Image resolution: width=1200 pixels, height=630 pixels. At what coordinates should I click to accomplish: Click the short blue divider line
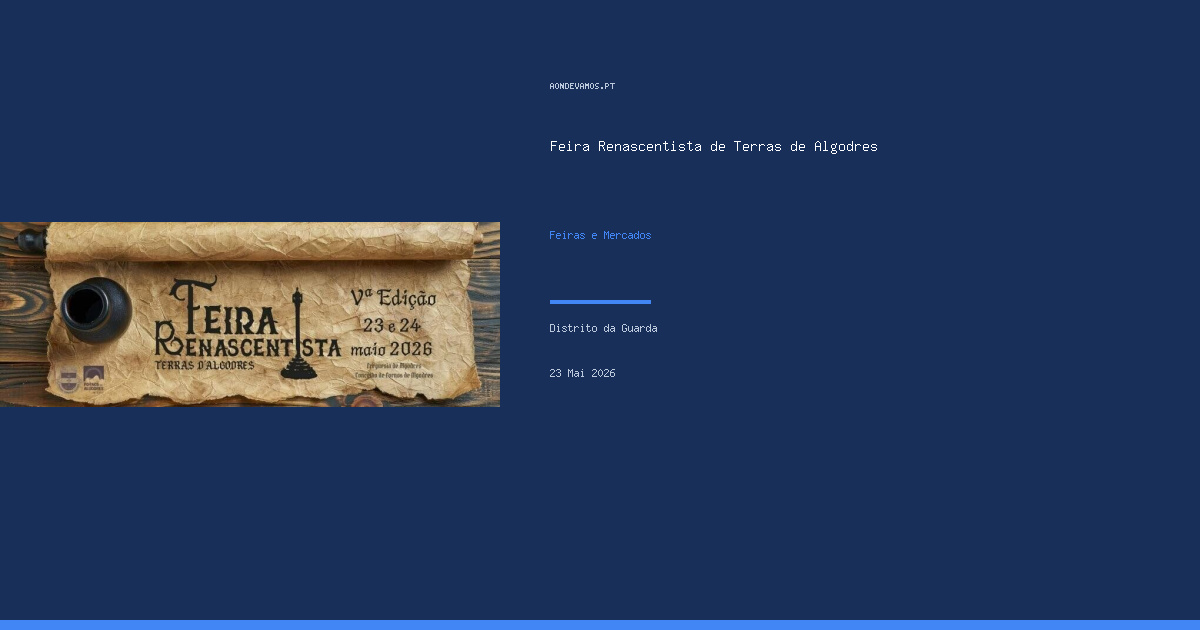600,301
